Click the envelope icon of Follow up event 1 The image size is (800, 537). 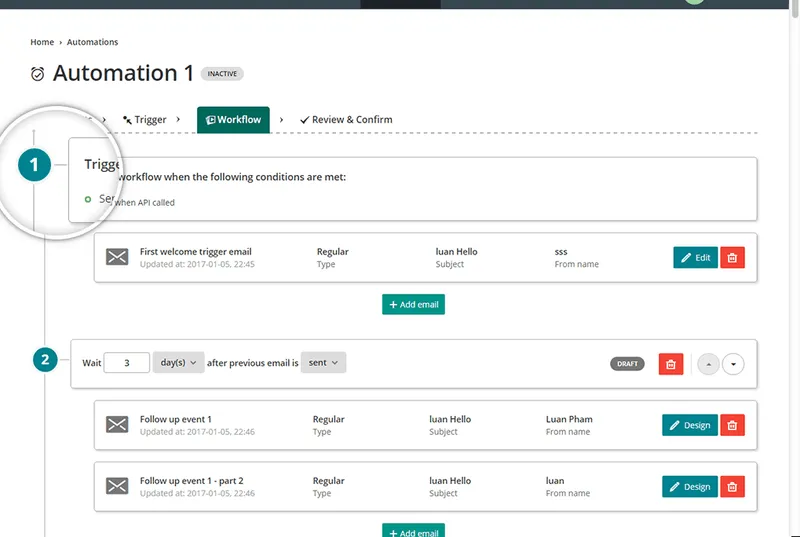point(117,424)
